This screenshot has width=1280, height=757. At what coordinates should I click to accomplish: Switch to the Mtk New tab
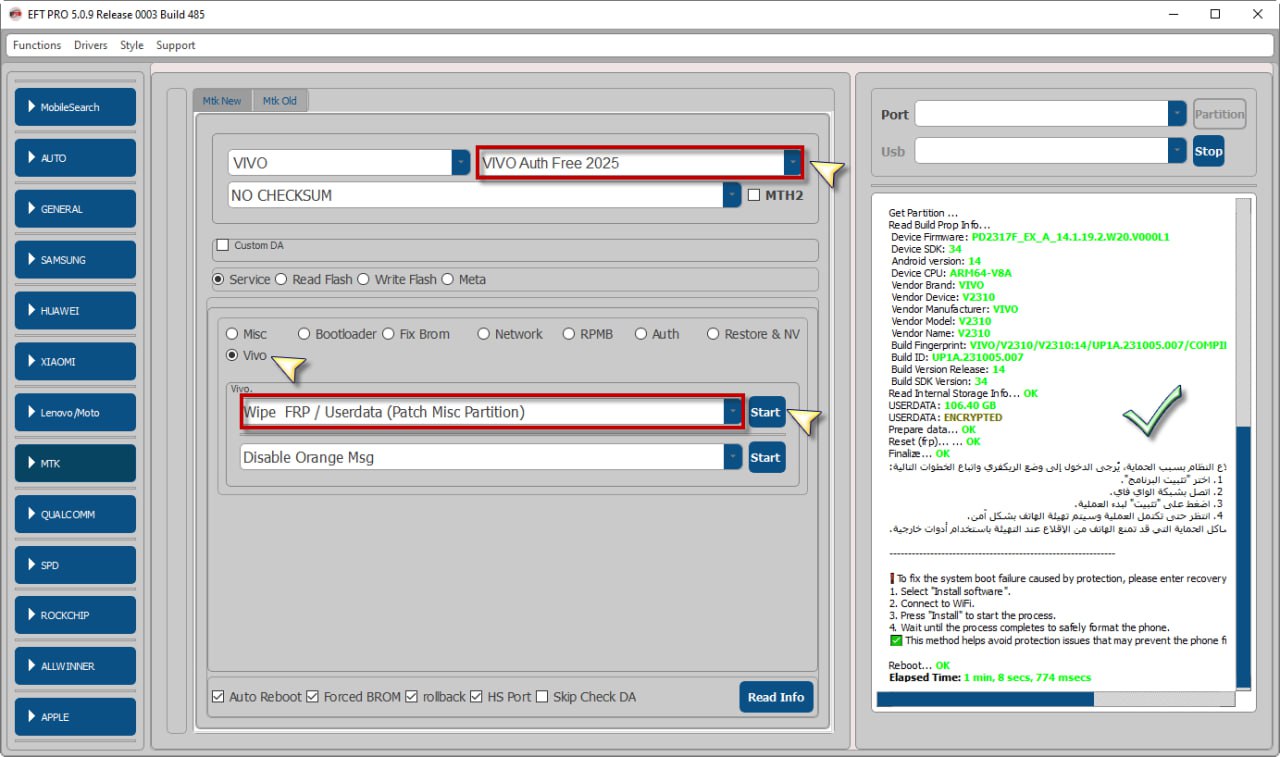click(222, 101)
